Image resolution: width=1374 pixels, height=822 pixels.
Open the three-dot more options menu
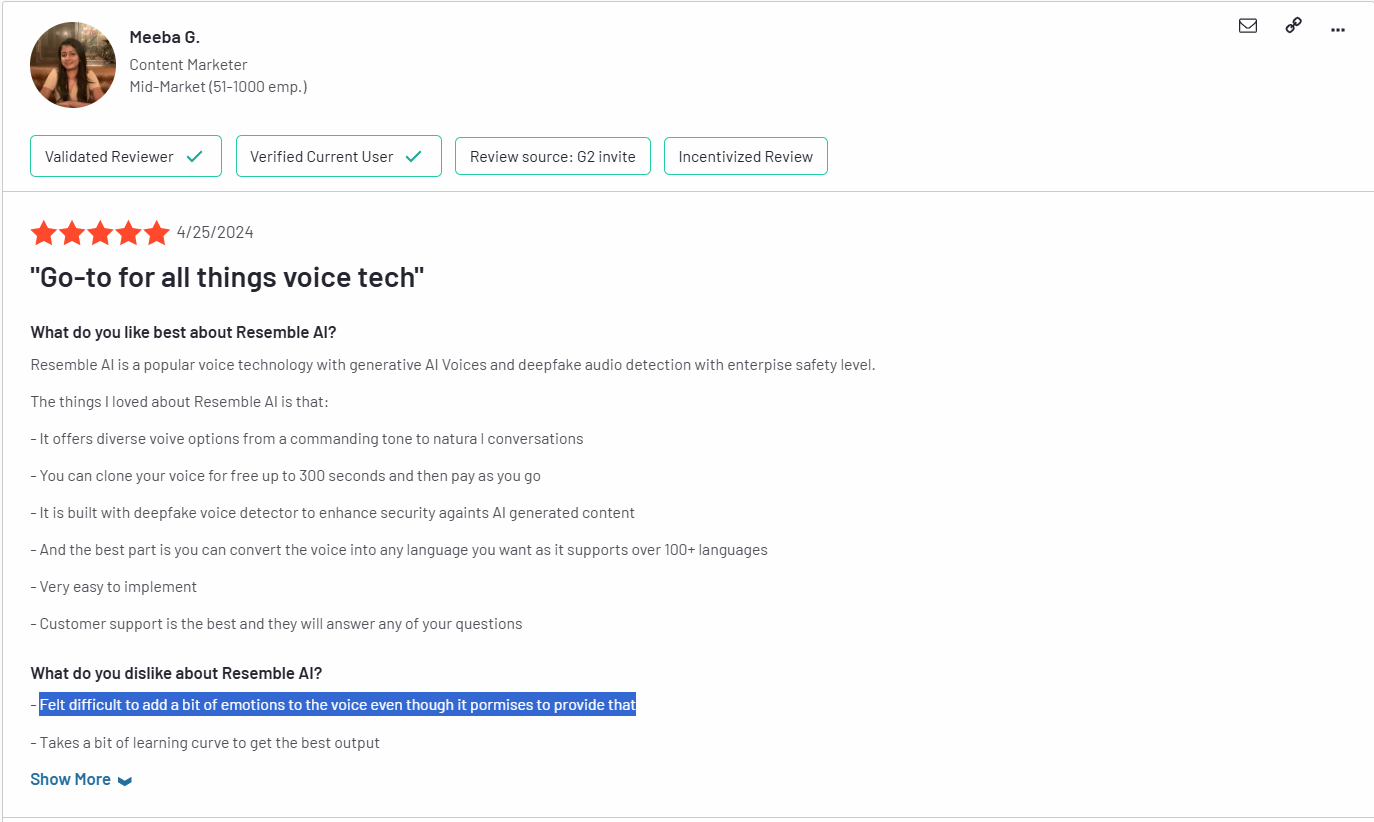[x=1338, y=29]
